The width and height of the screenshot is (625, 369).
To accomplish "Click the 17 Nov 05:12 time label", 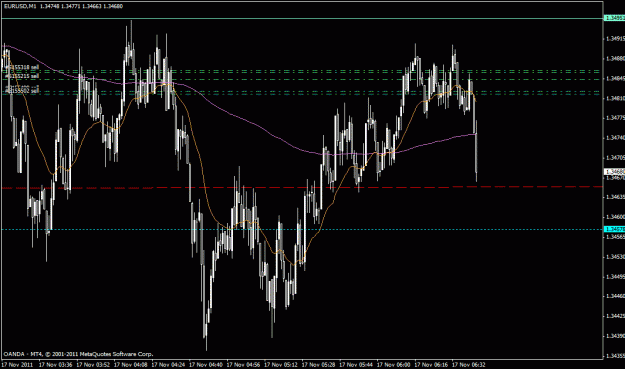I will coord(281,365).
